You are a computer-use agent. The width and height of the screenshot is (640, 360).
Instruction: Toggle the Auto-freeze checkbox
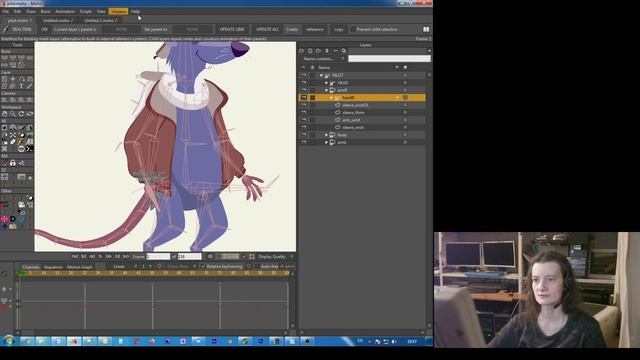point(257,267)
